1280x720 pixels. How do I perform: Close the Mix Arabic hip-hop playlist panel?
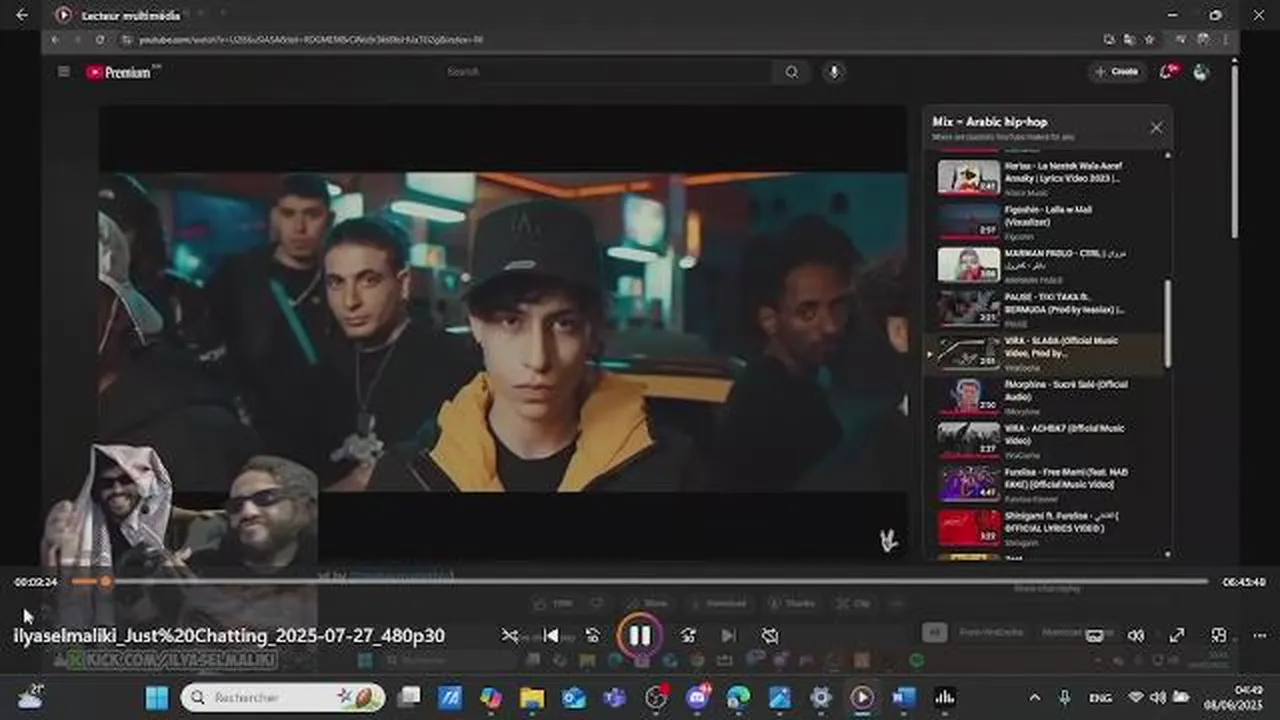click(1156, 128)
